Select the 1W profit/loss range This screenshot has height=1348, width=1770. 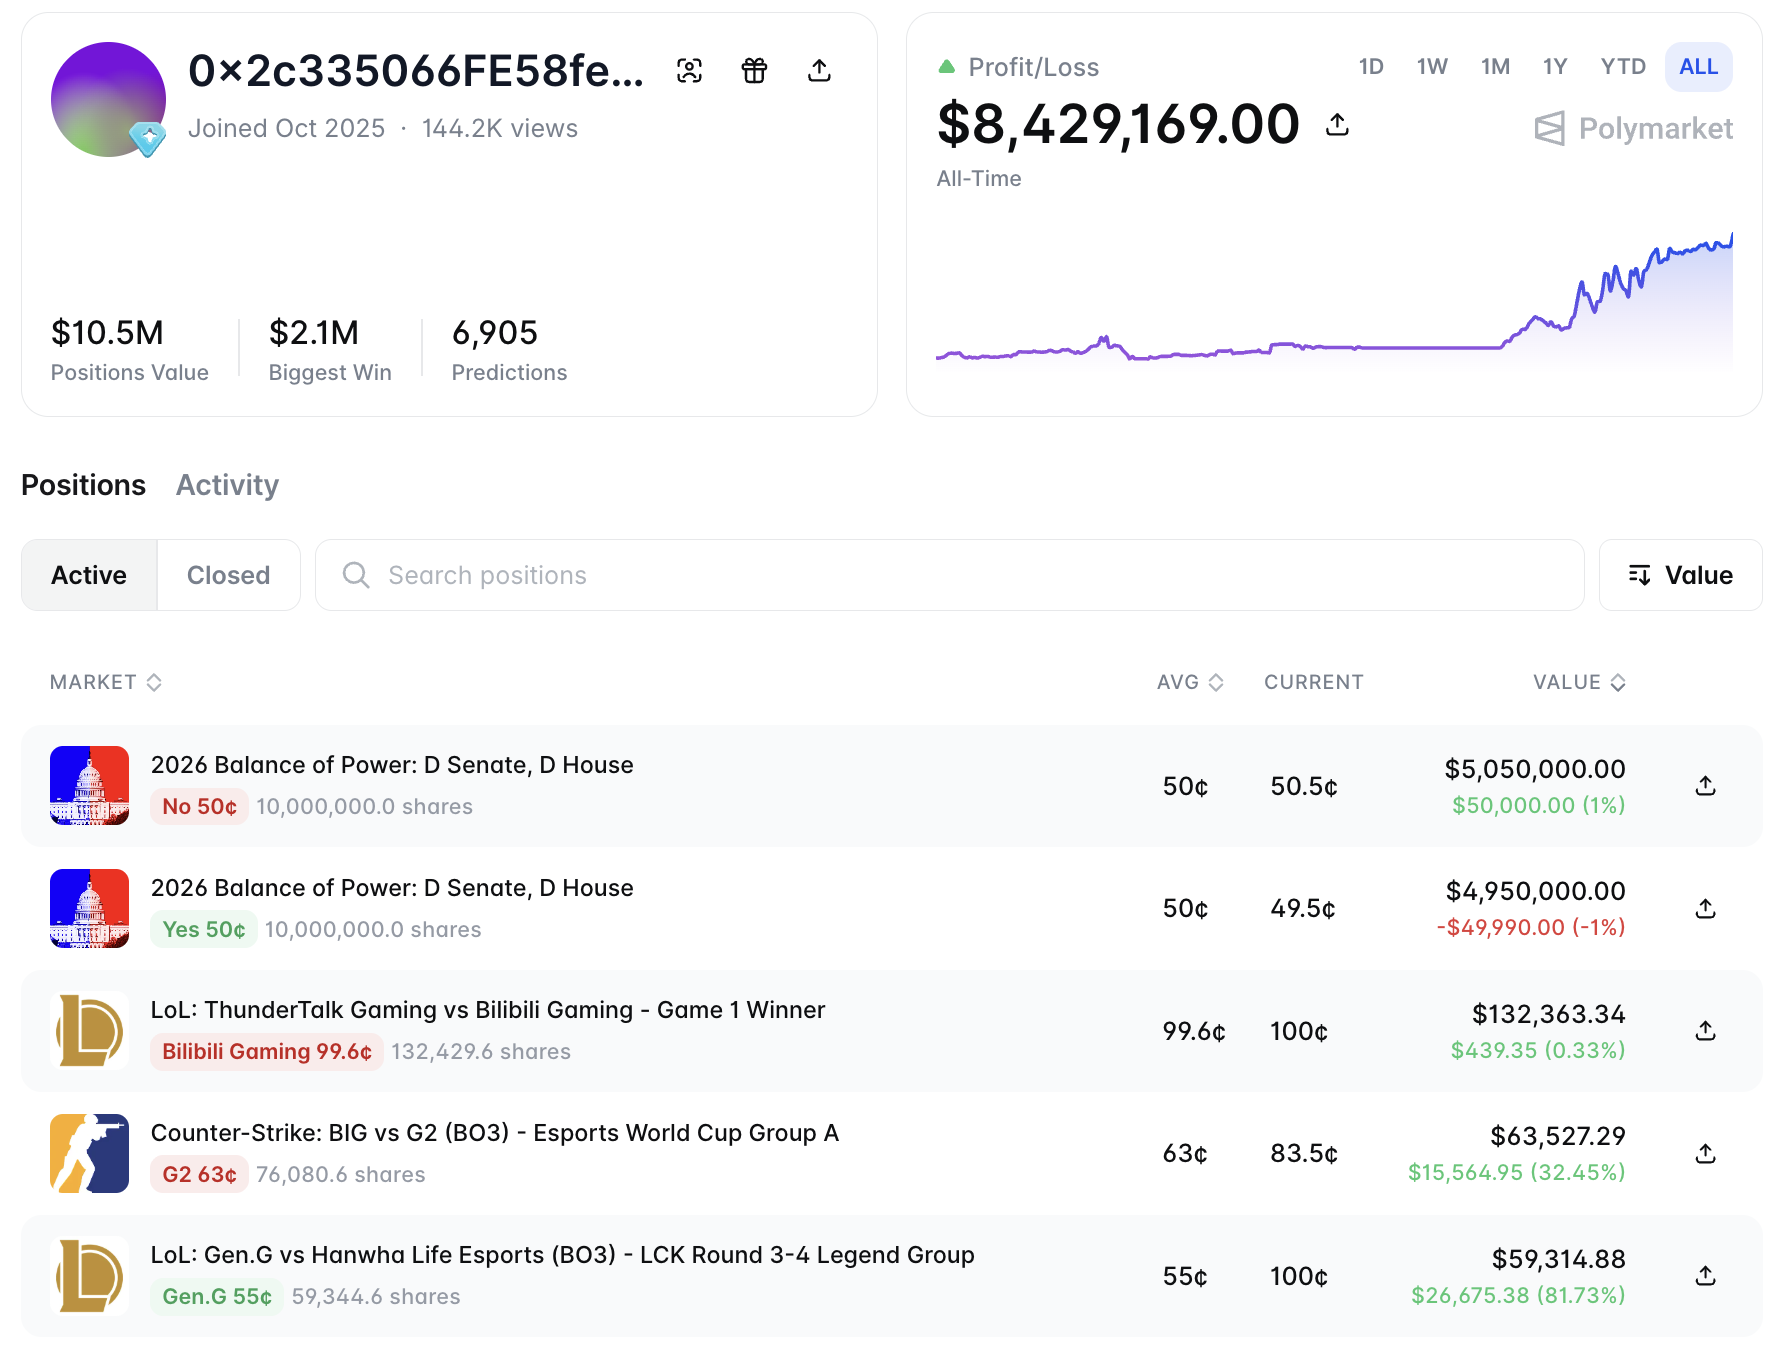tap(1432, 67)
